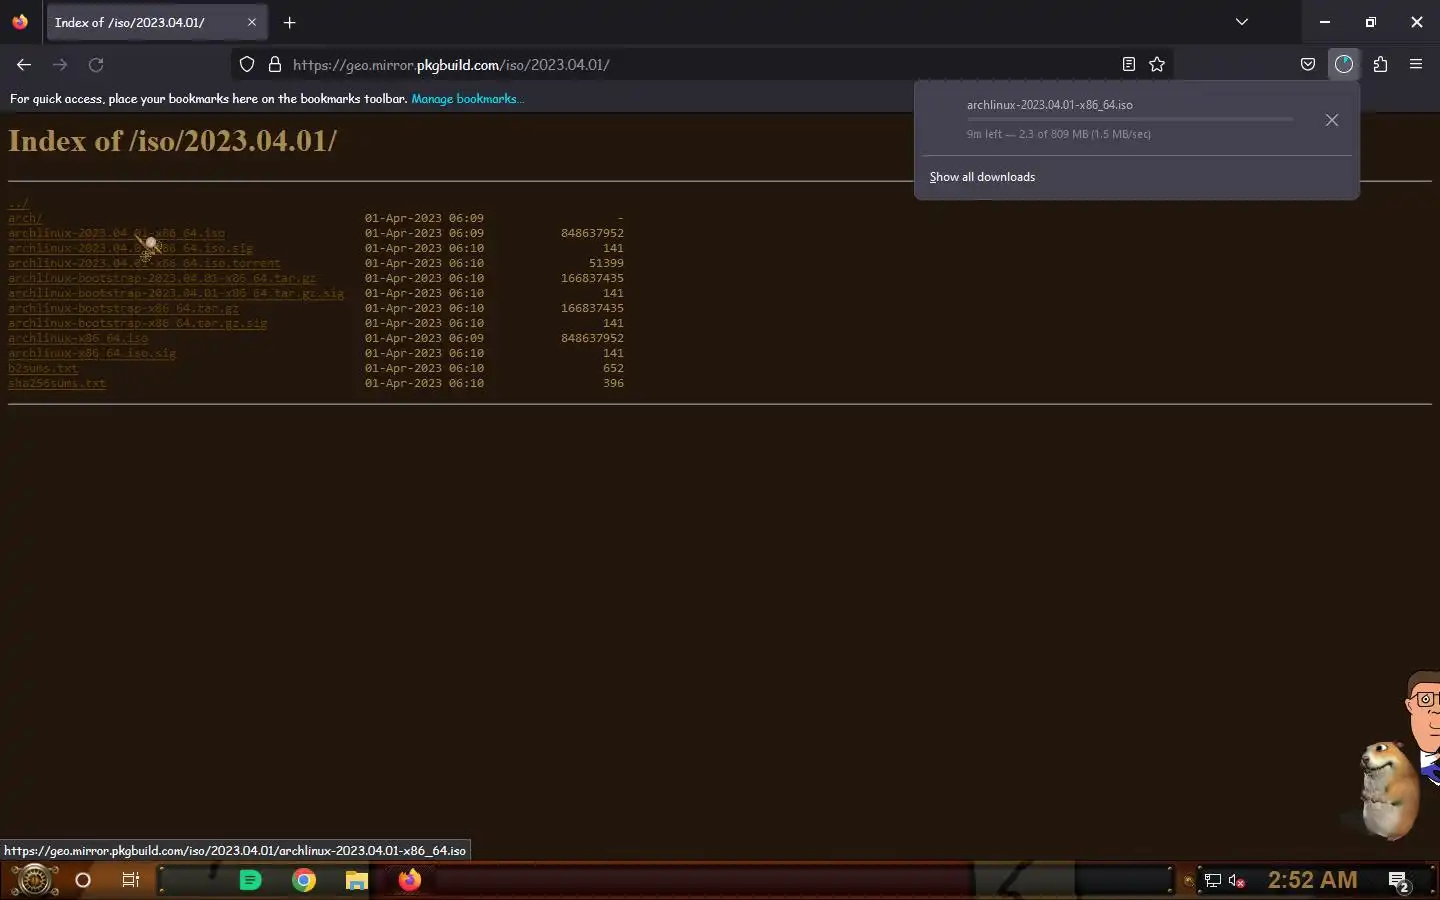Open a new tab
Screen dimensions: 1440x900
point(289,22)
